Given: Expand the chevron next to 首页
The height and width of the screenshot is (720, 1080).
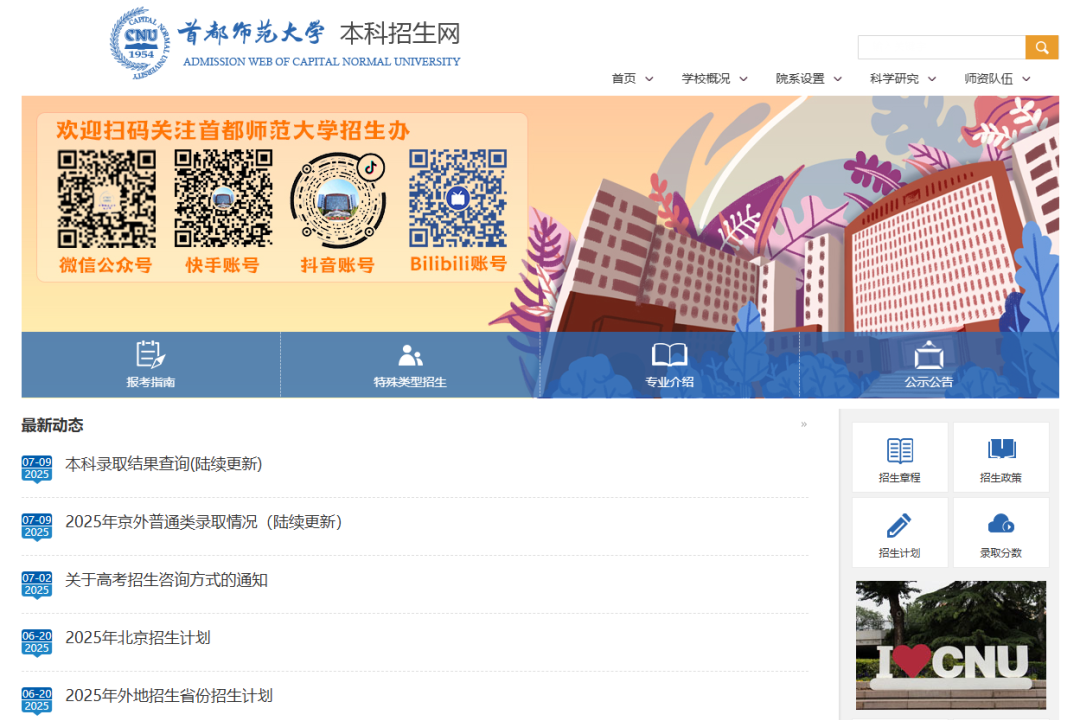Looking at the screenshot, I should 649,79.
